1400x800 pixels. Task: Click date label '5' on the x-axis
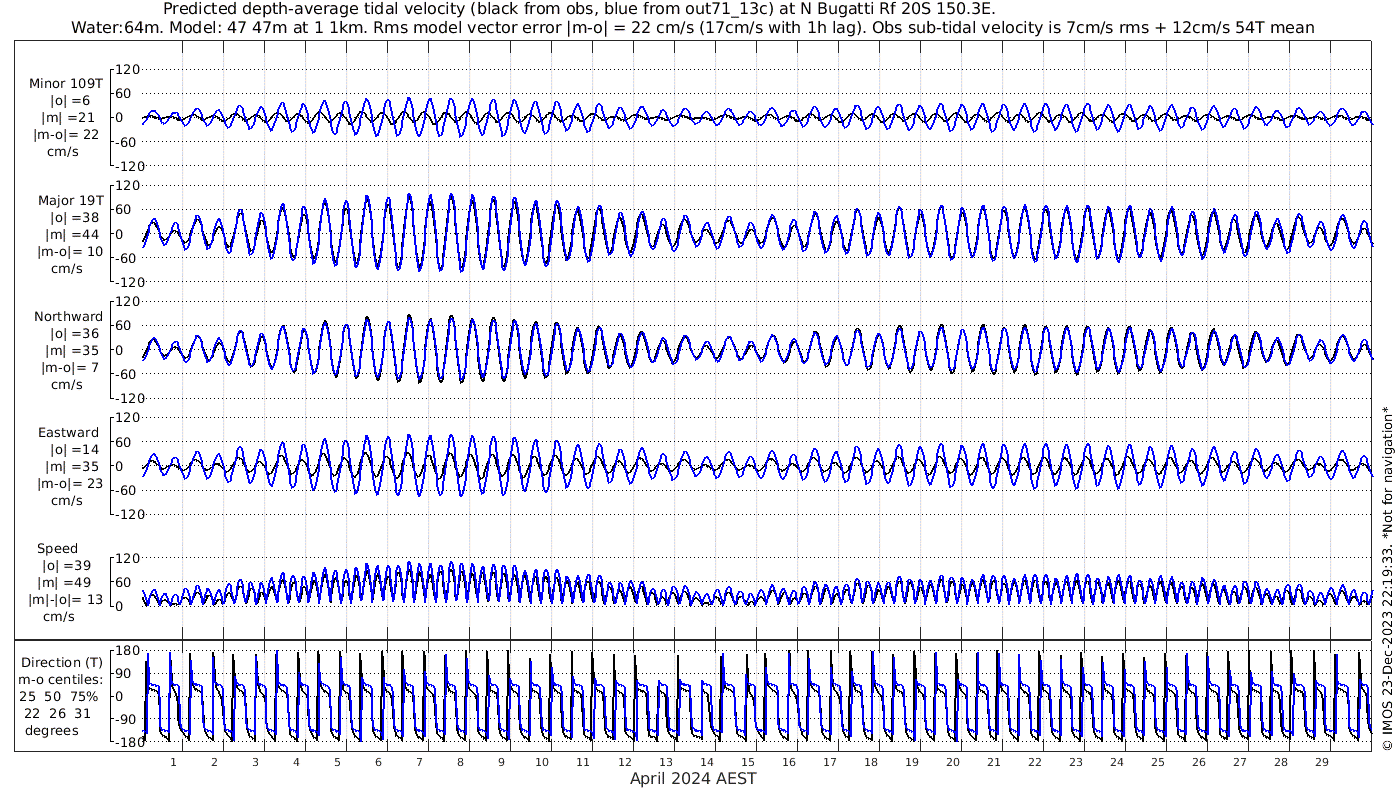pos(338,763)
